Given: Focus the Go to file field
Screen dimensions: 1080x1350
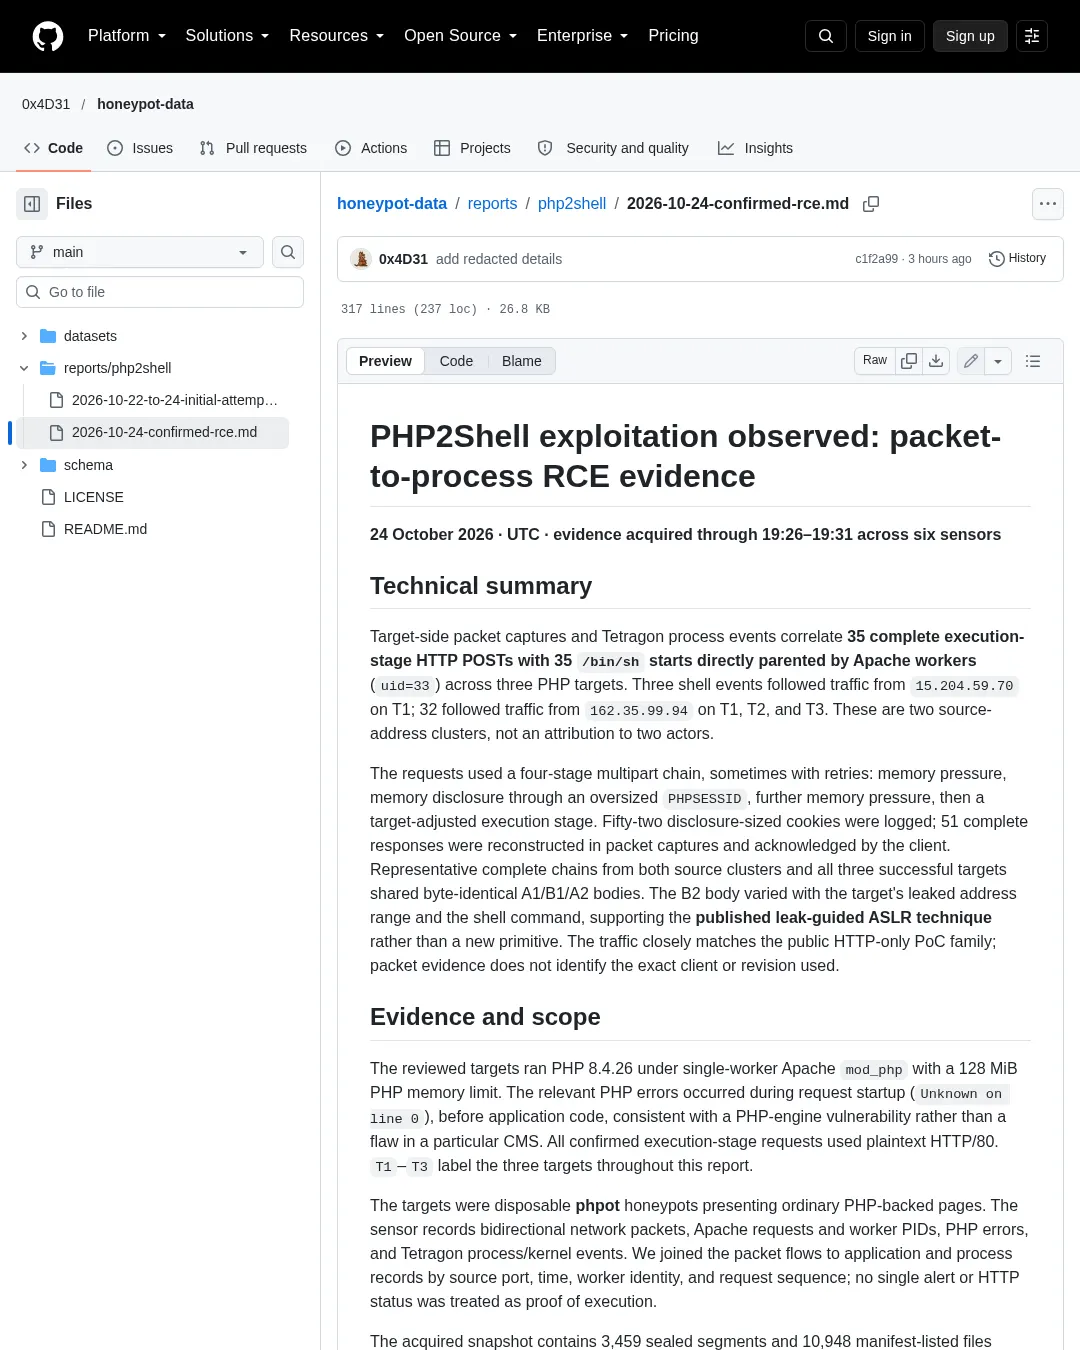Looking at the screenshot, I should (160, 292).
